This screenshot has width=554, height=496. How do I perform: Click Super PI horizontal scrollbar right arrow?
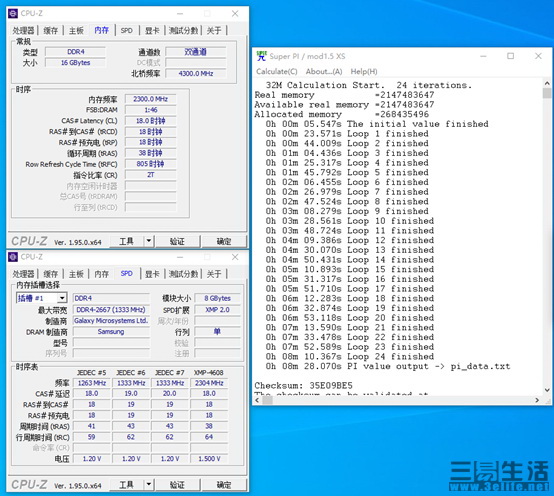coord(537,400)
